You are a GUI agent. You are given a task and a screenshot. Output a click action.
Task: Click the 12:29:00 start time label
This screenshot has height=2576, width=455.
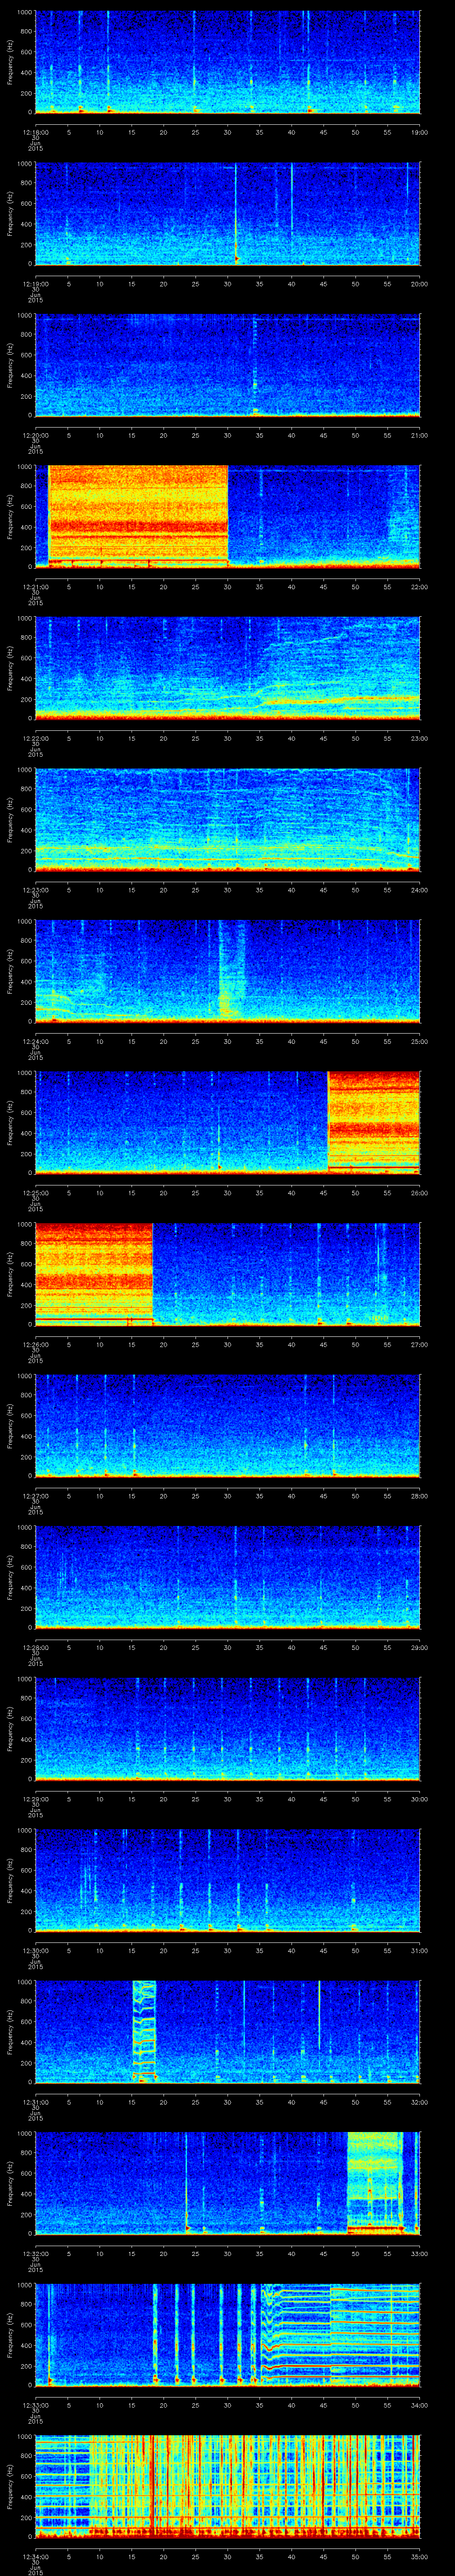35,1799
